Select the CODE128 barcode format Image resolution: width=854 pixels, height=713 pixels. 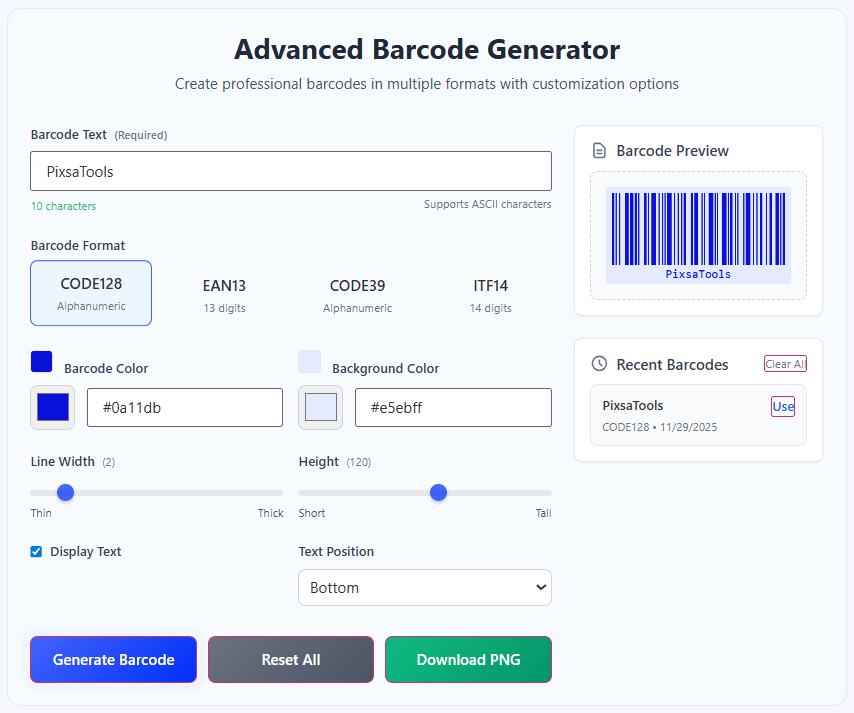pyautogui.click(x=91, y=293)
